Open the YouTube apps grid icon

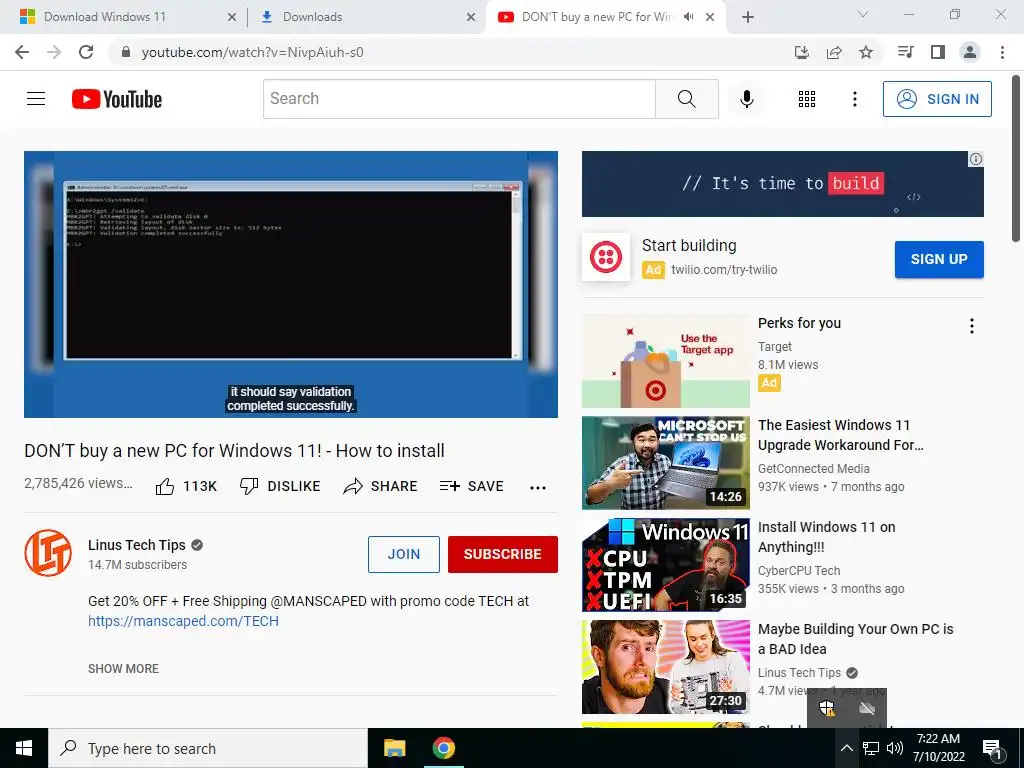[807, 99]
